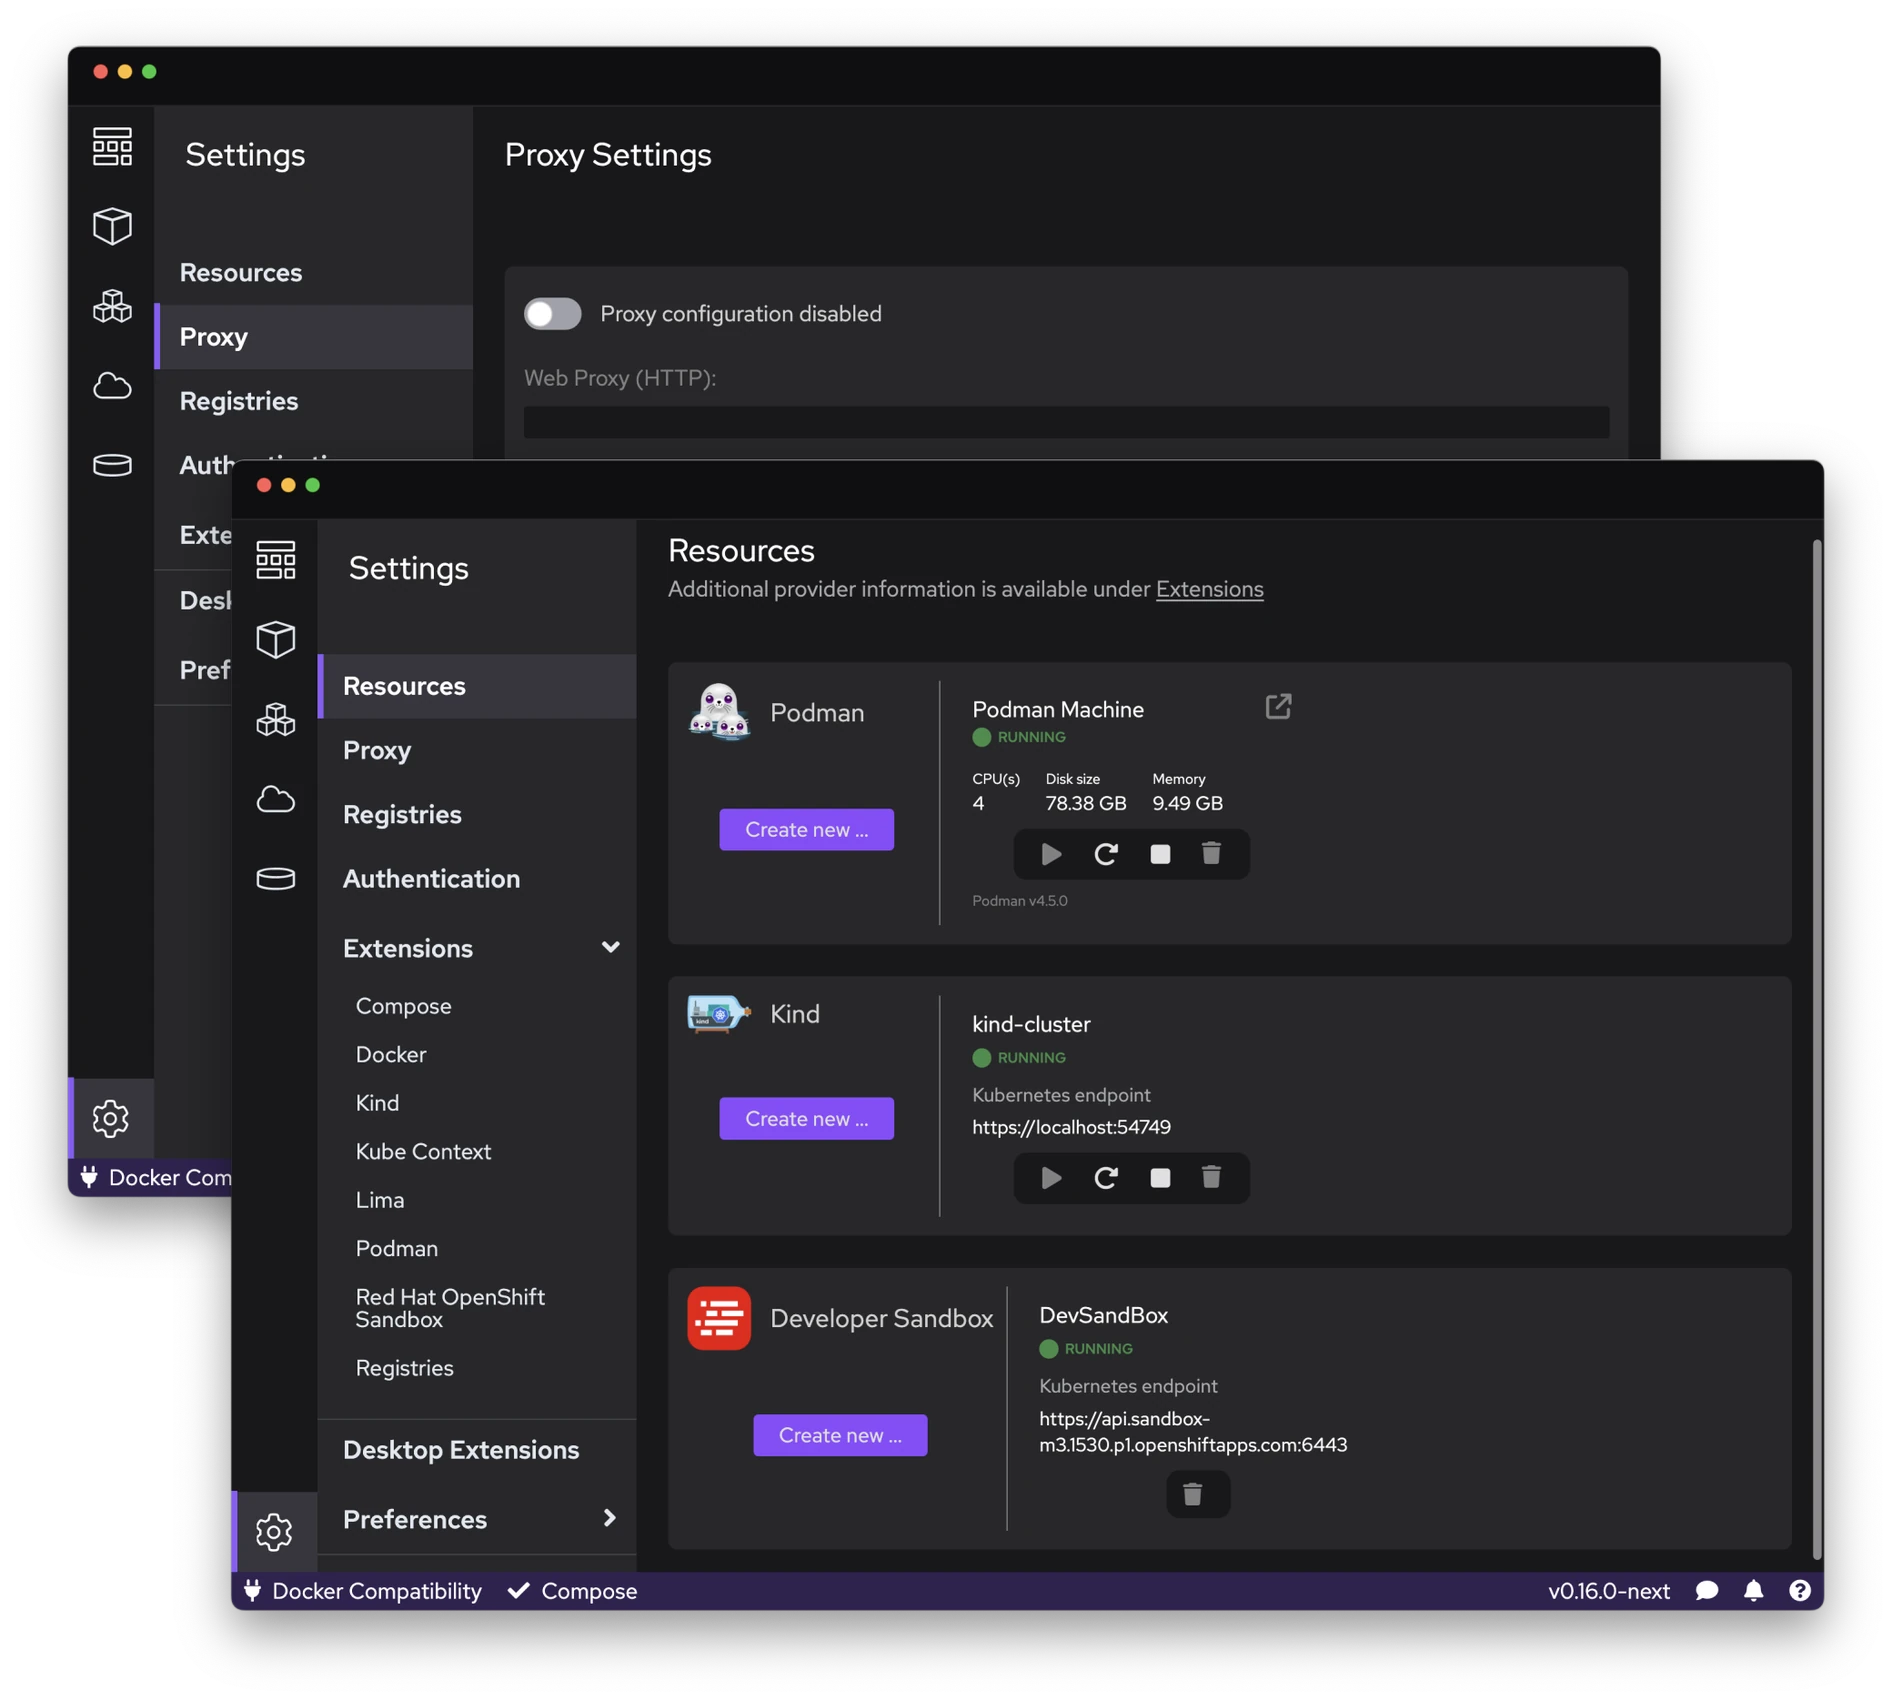The height and width of the screenshot is (1700, 1892).
Task: Open the Volumes disk icon in front sidebar
Action: [275, 878]
